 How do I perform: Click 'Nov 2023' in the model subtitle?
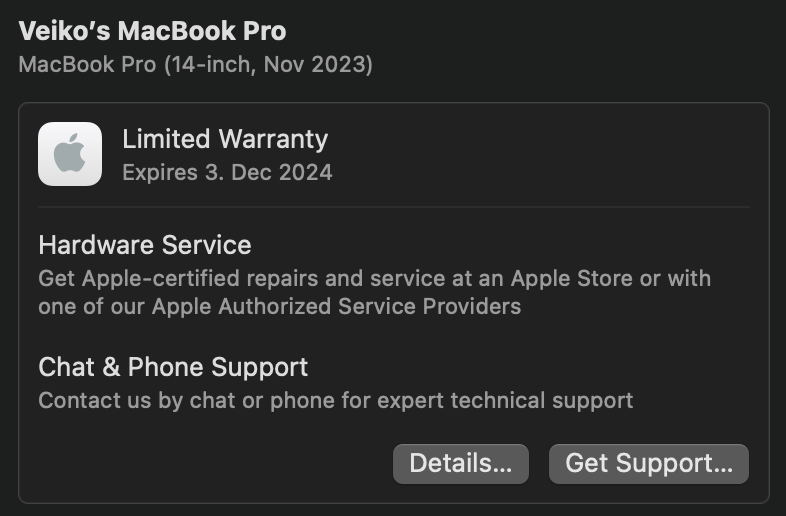(315, 65)
